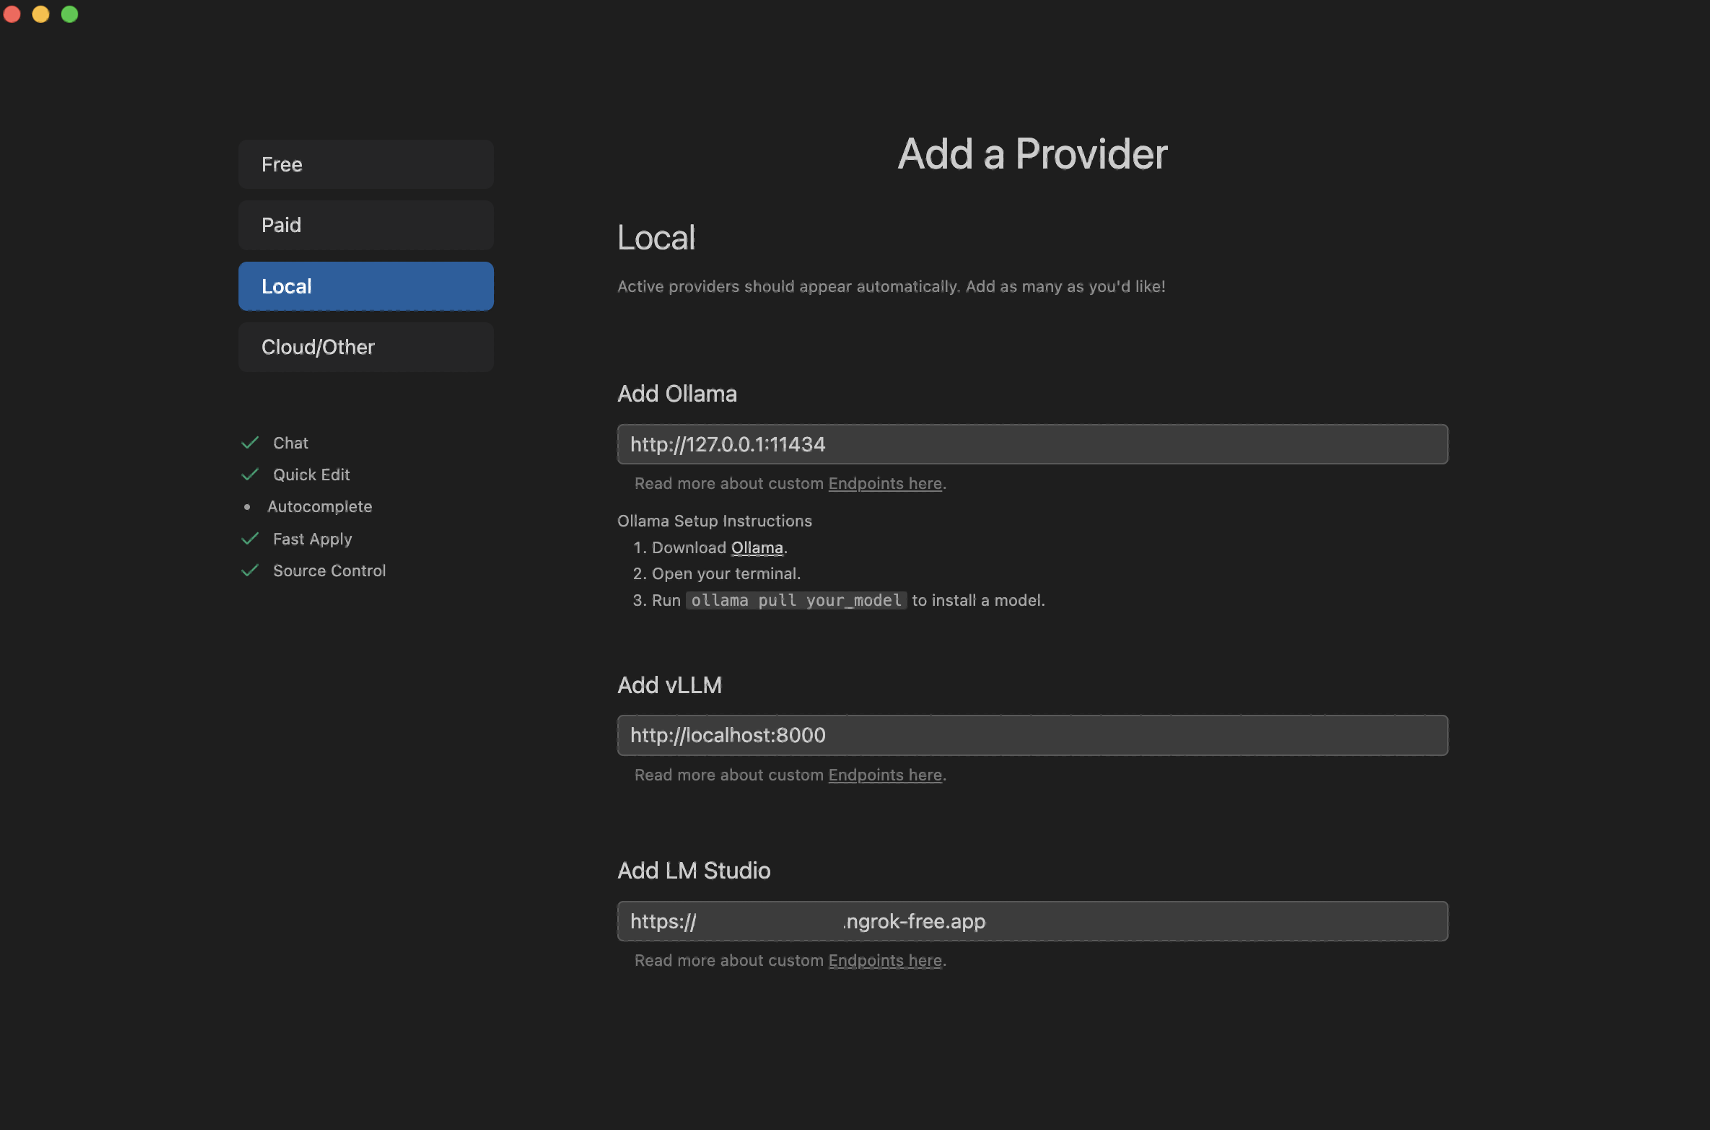Click the Quick Edit checkmark icon

[x=250, y=475]
